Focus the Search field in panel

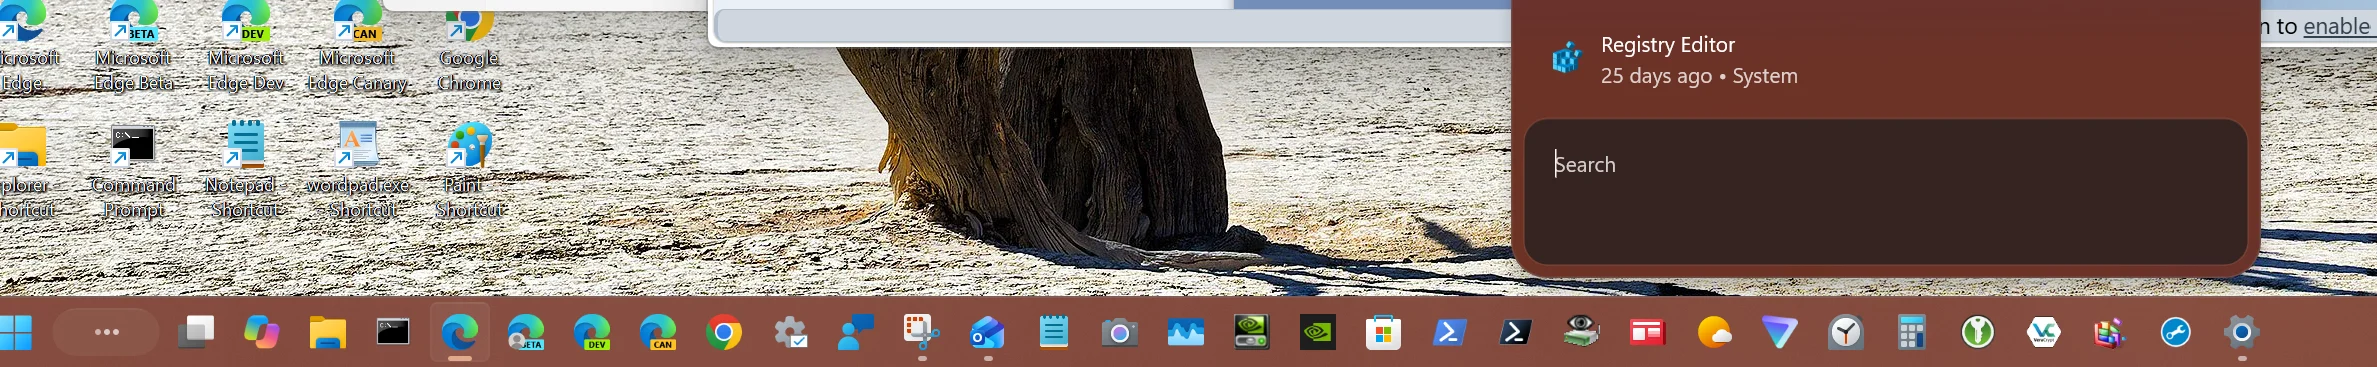(x=1885, y=192)
